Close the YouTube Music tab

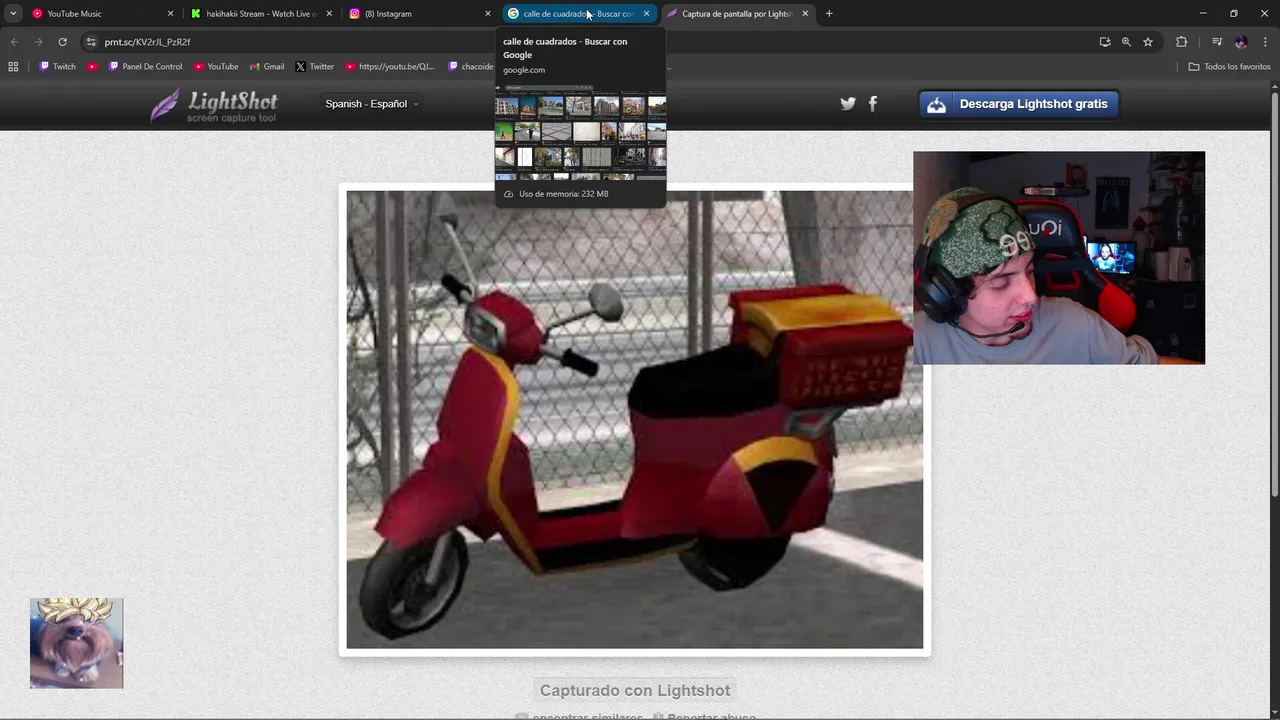(170, 14)
